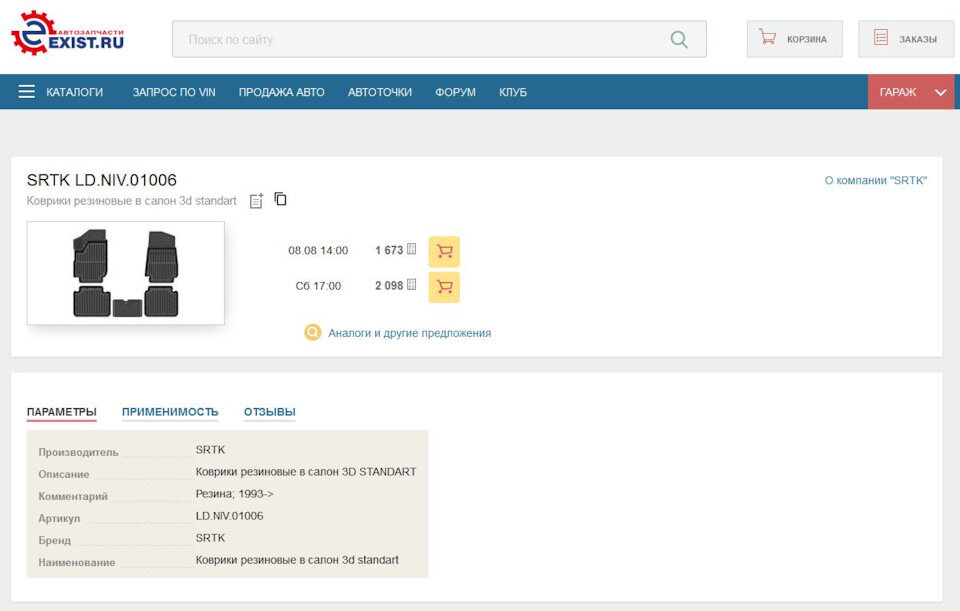Visit the Форум page
Viewport: 960px width, 611px height.
(455, 92)
